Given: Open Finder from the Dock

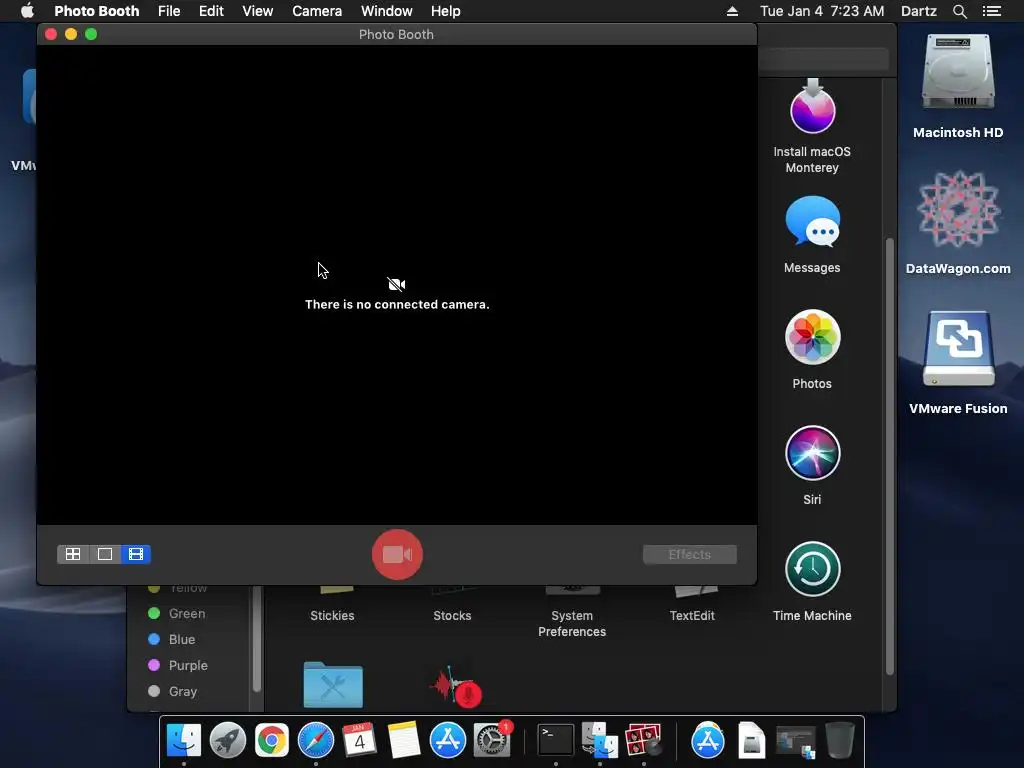Looking at the screenshot, I should pyautogui.click(x=184, y=741).
